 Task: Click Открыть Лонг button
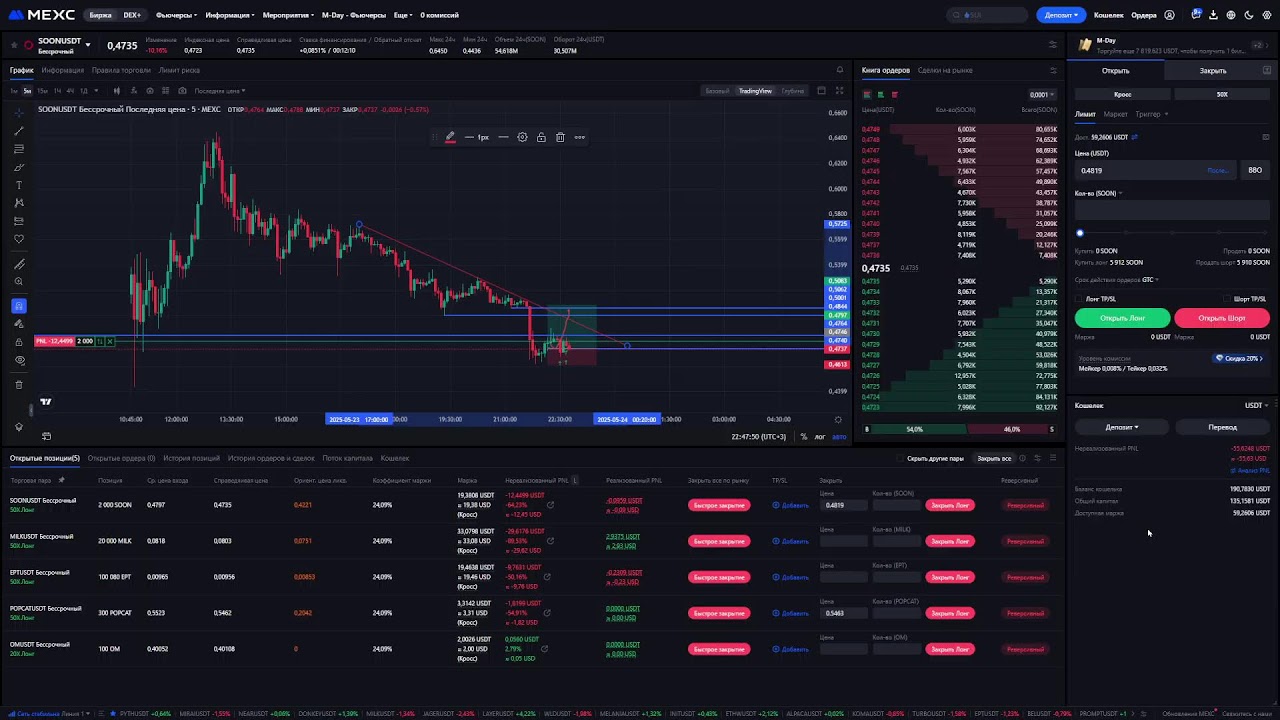(x=1122, y=318)
